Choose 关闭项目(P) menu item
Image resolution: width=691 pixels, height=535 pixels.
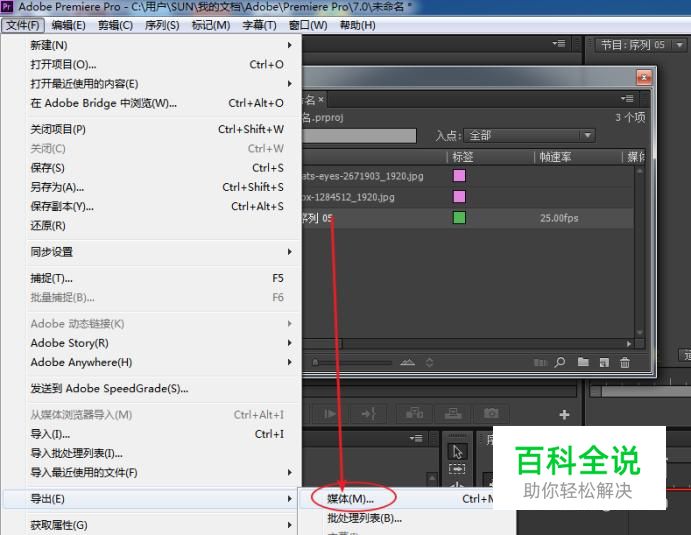pos(151,129)
